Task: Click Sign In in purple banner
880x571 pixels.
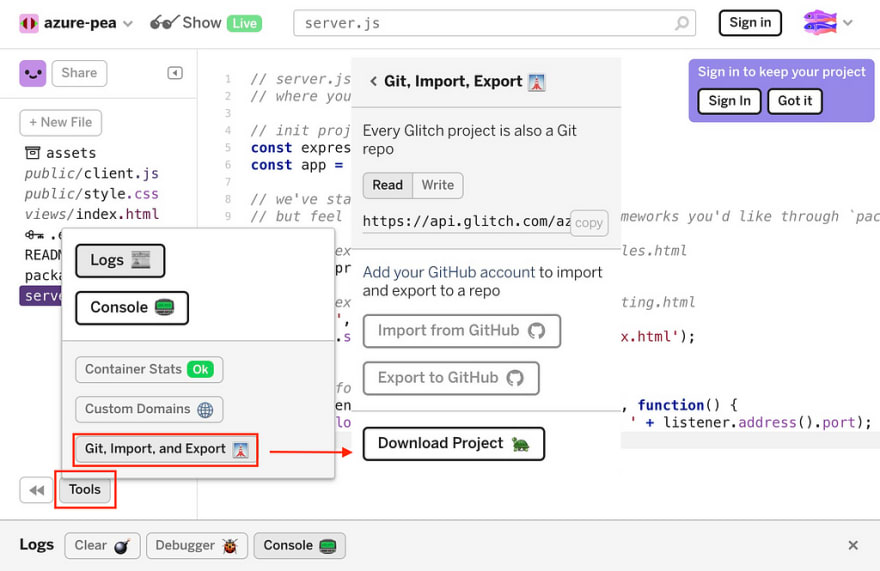Action: pos(729,101)
